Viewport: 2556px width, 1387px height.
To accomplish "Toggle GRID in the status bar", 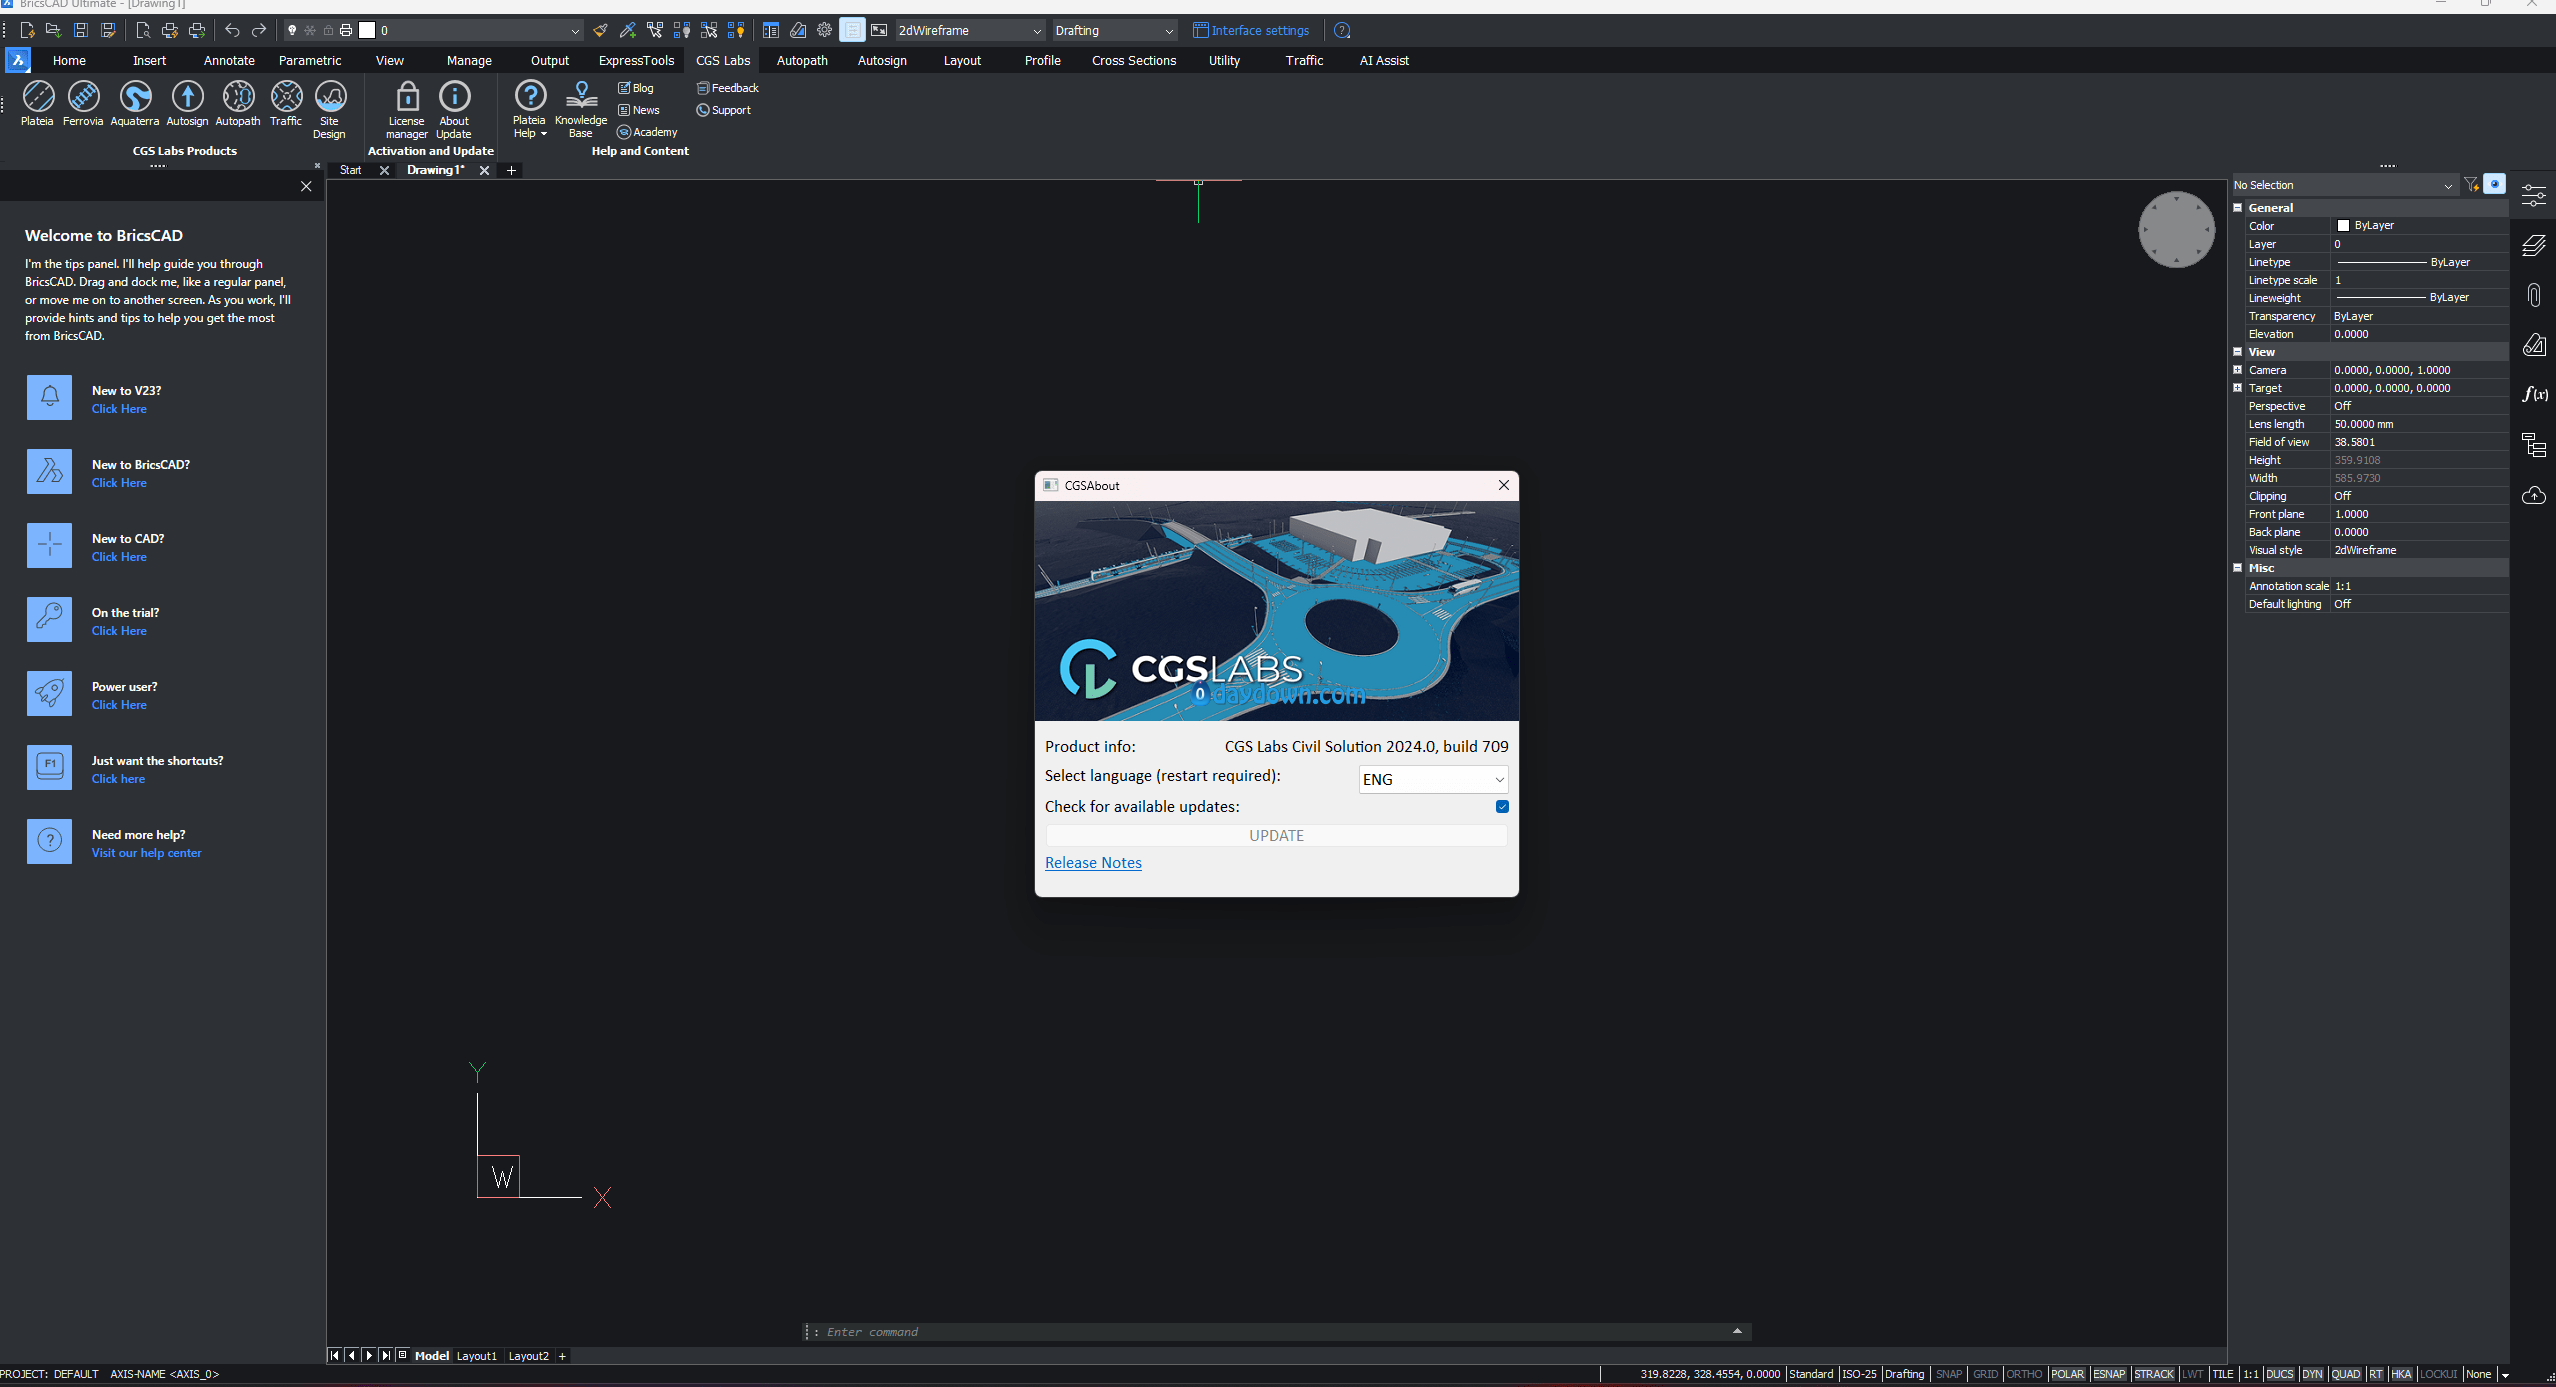I will coord(1985,1374).
